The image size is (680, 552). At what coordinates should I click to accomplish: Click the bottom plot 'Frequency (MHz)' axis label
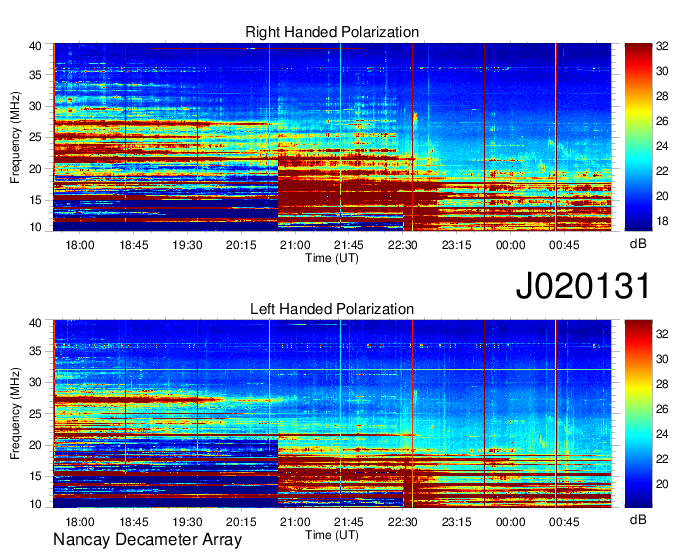pyautogui.click(x=15, y=414)
